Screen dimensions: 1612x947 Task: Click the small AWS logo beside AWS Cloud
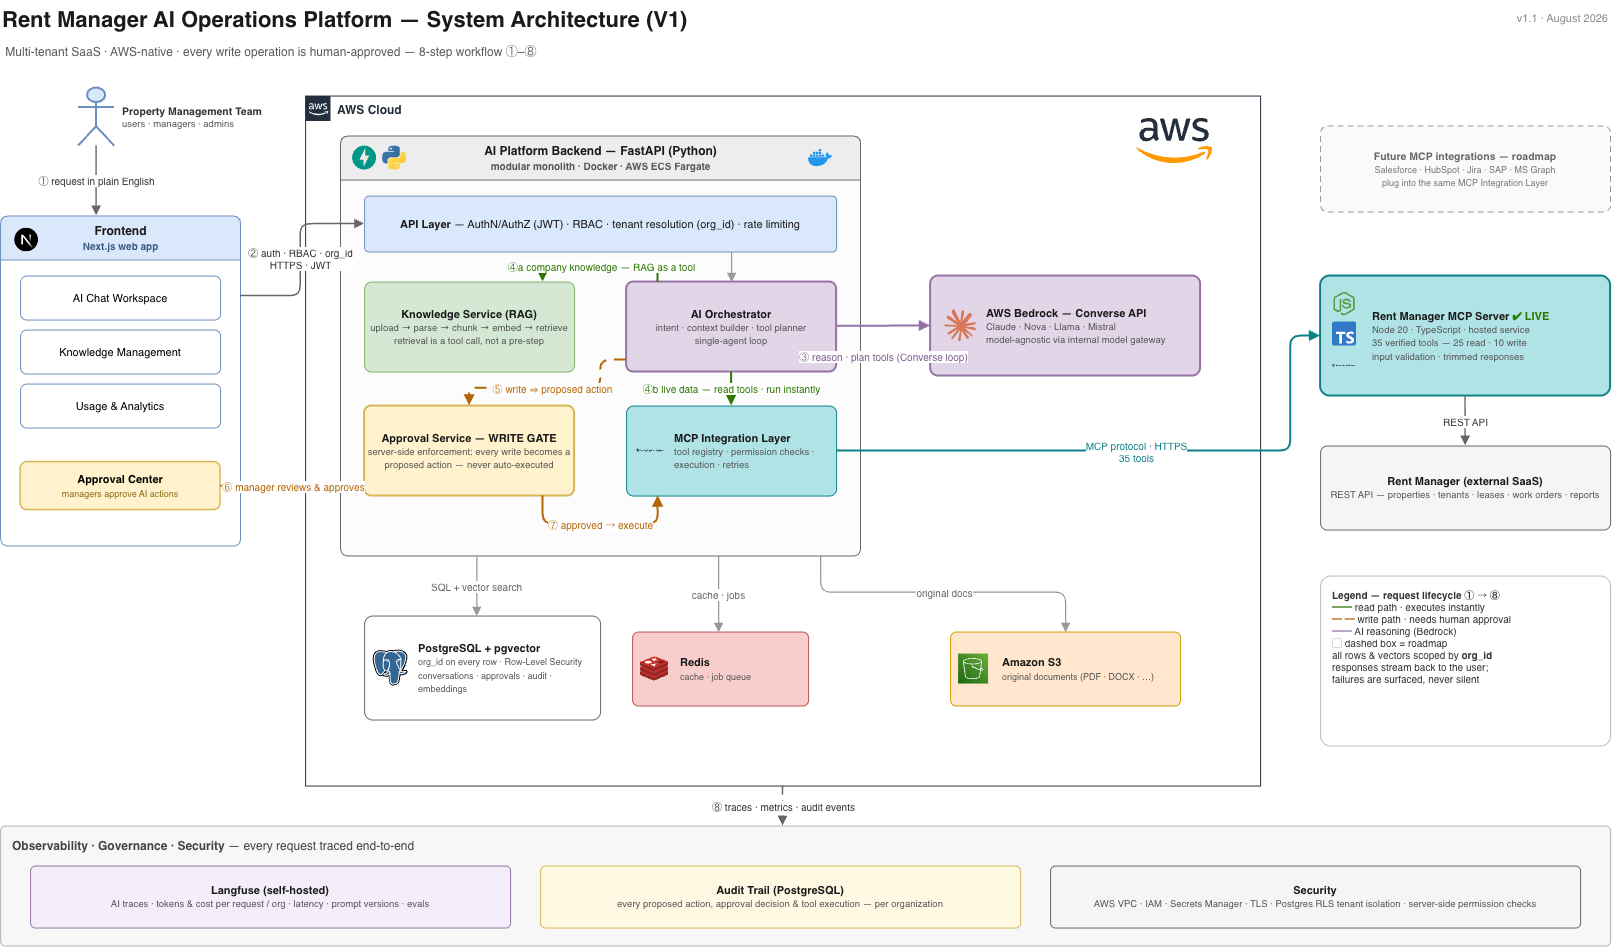point(318,109)
